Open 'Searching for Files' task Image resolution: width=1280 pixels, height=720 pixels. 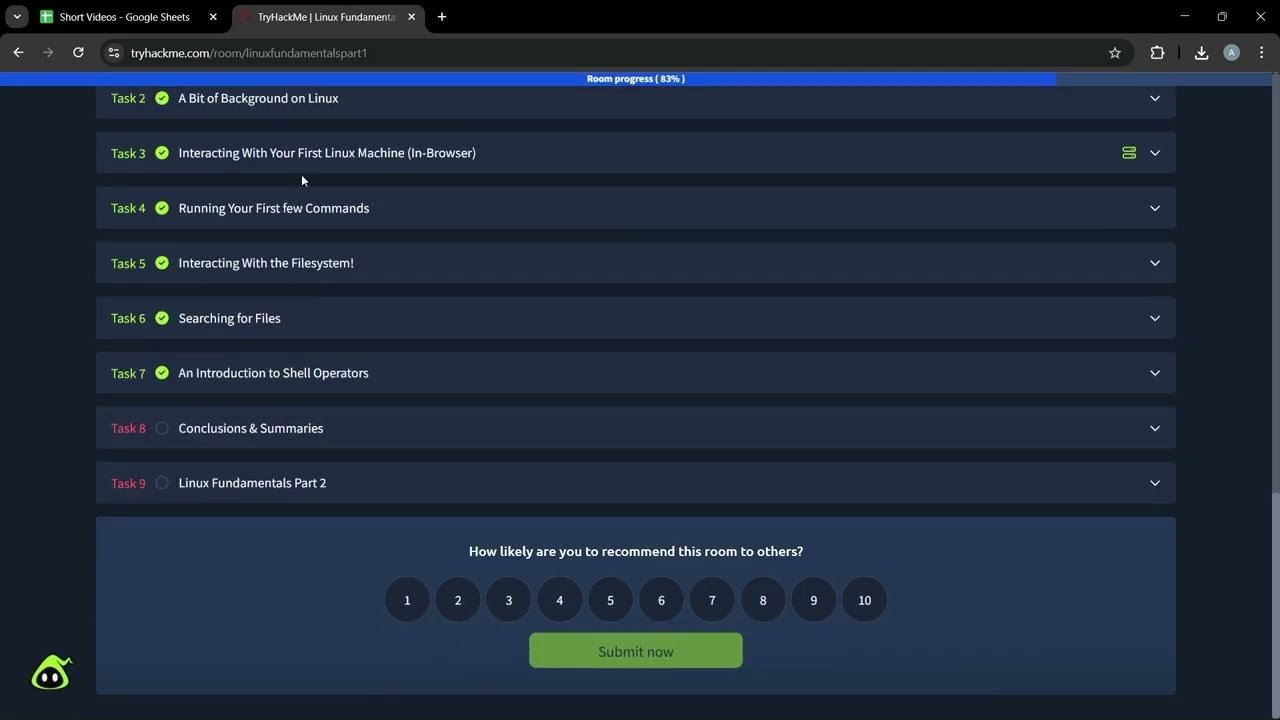pos(230,318)
